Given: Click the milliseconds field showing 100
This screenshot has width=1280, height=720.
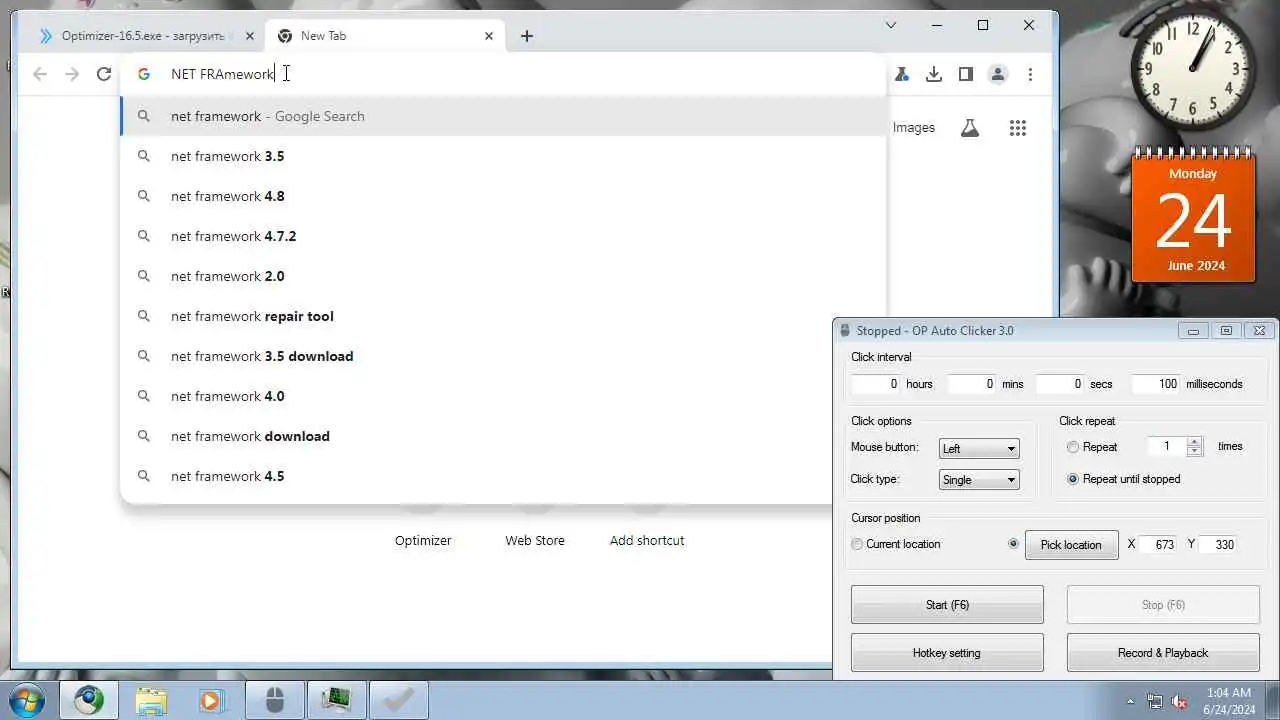Looking at the screenshot, I should click(x=1156, y=384).
